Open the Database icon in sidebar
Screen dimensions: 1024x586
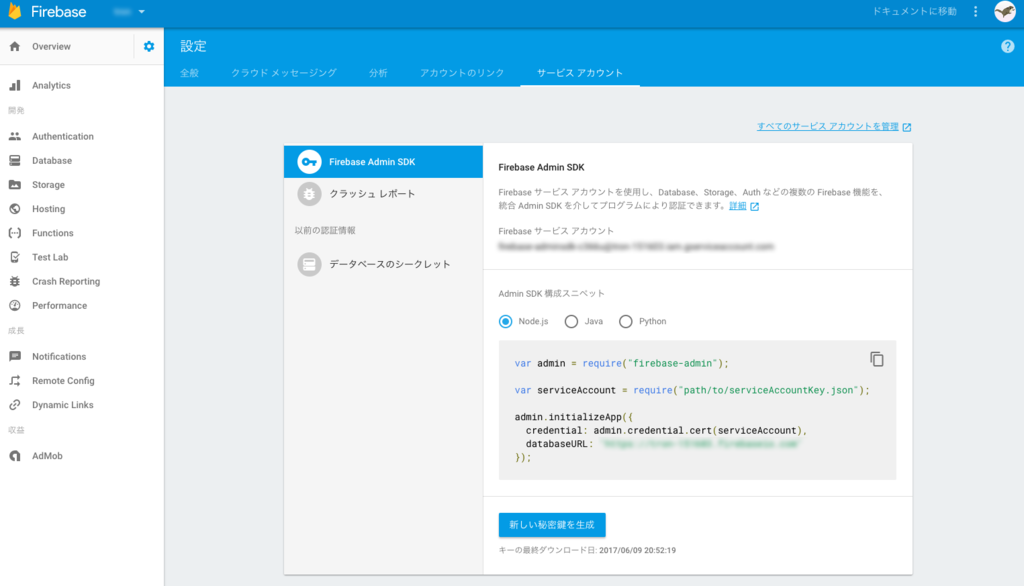14,161
